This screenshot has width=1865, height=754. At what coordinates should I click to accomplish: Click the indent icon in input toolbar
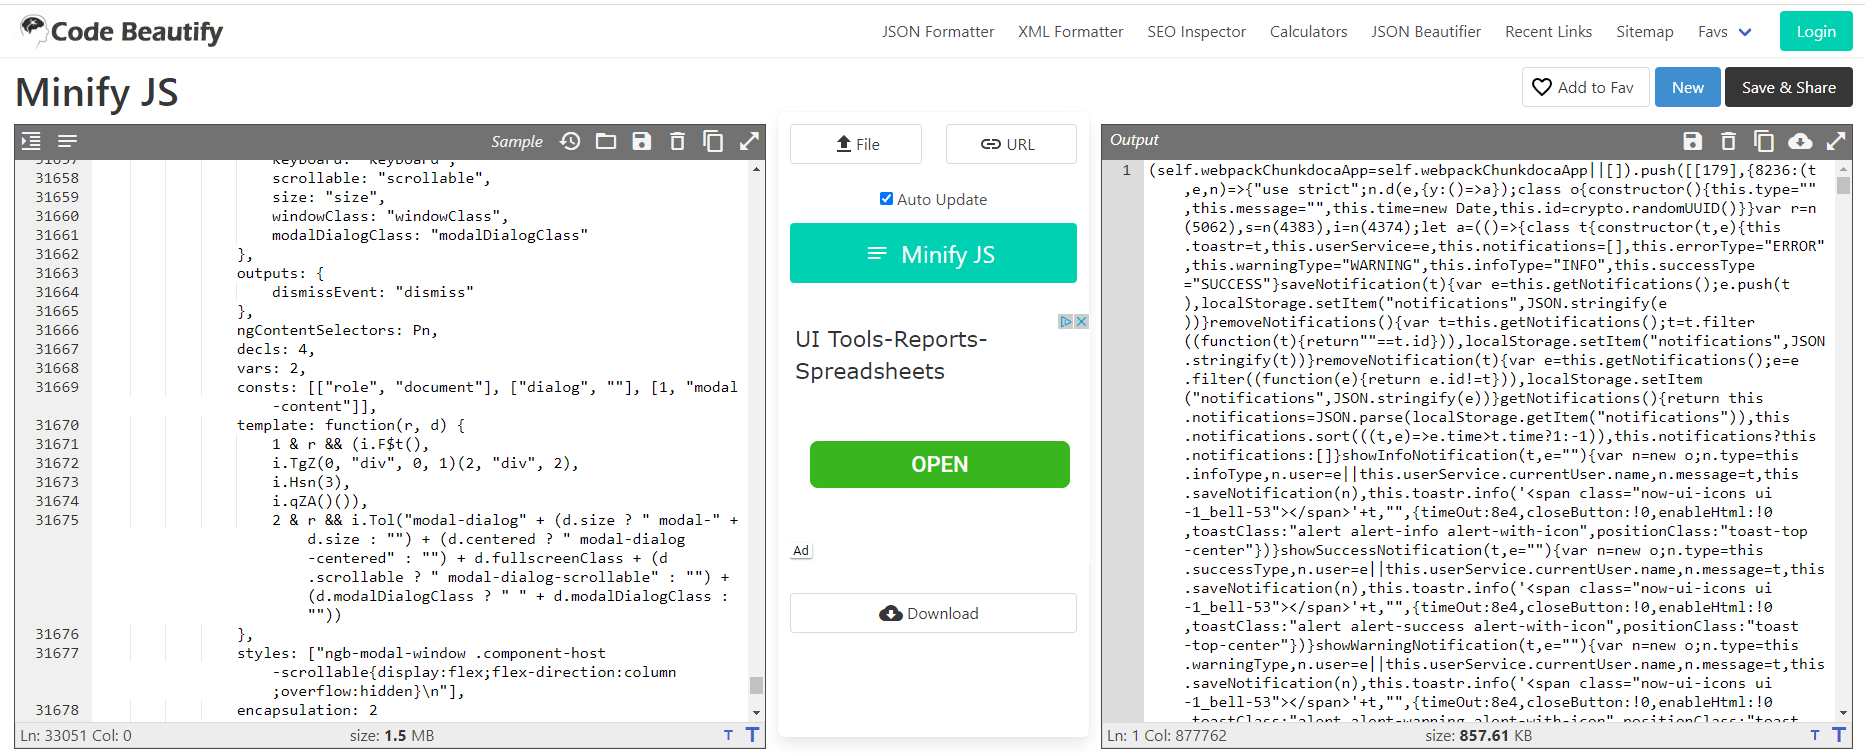[31, 141]
